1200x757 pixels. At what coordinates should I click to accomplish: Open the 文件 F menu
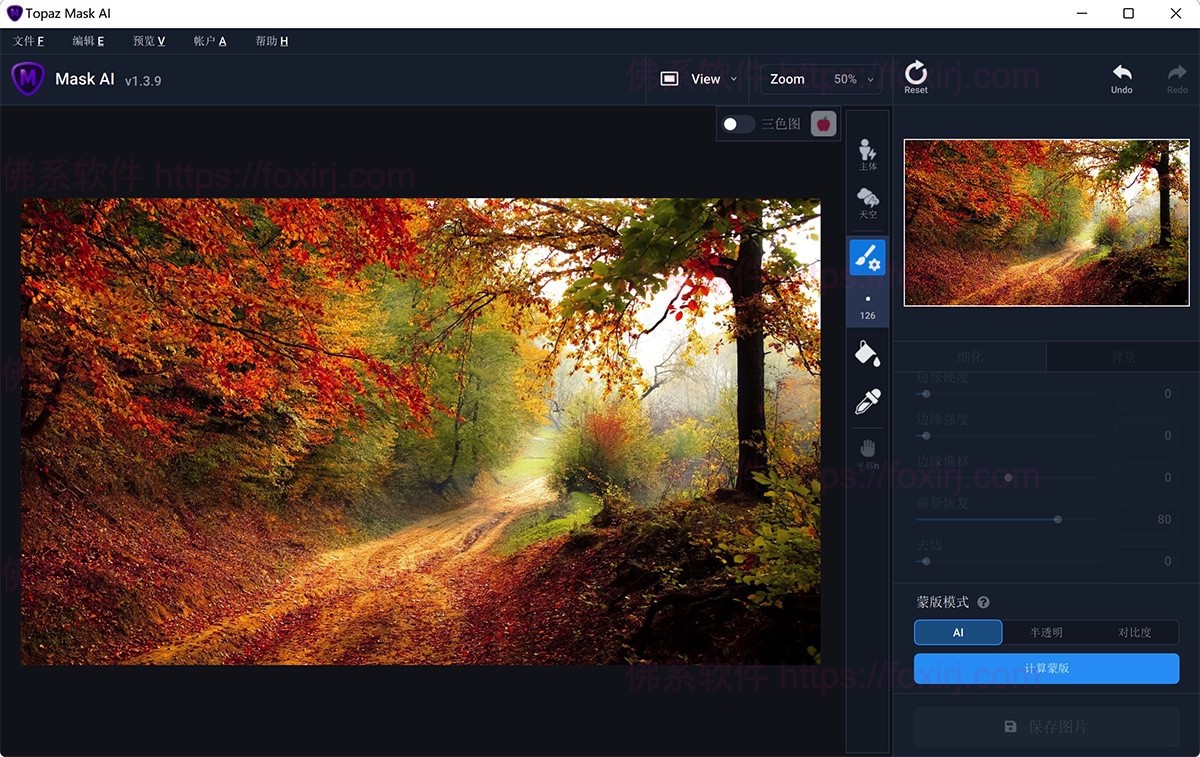coord(28,41)
